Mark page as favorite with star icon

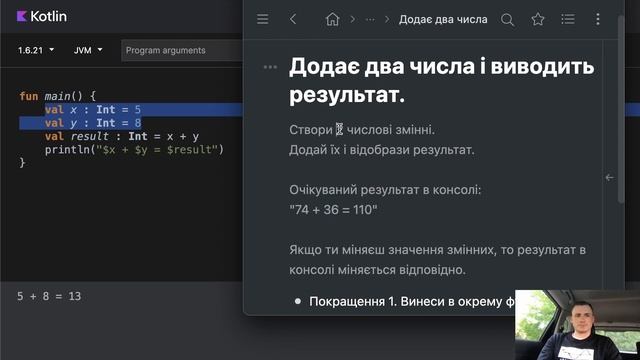[x=538, y=19]
